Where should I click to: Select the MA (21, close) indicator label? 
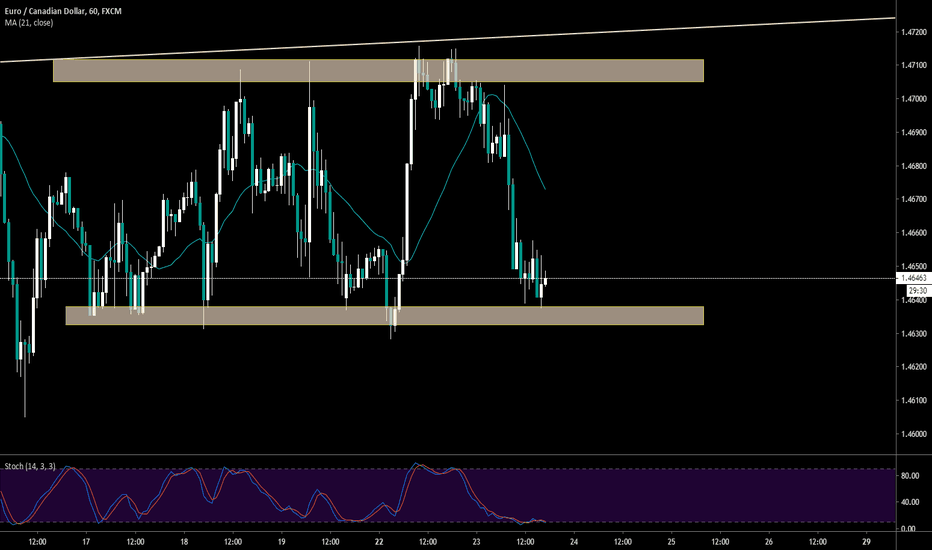[x=29, y=23]
